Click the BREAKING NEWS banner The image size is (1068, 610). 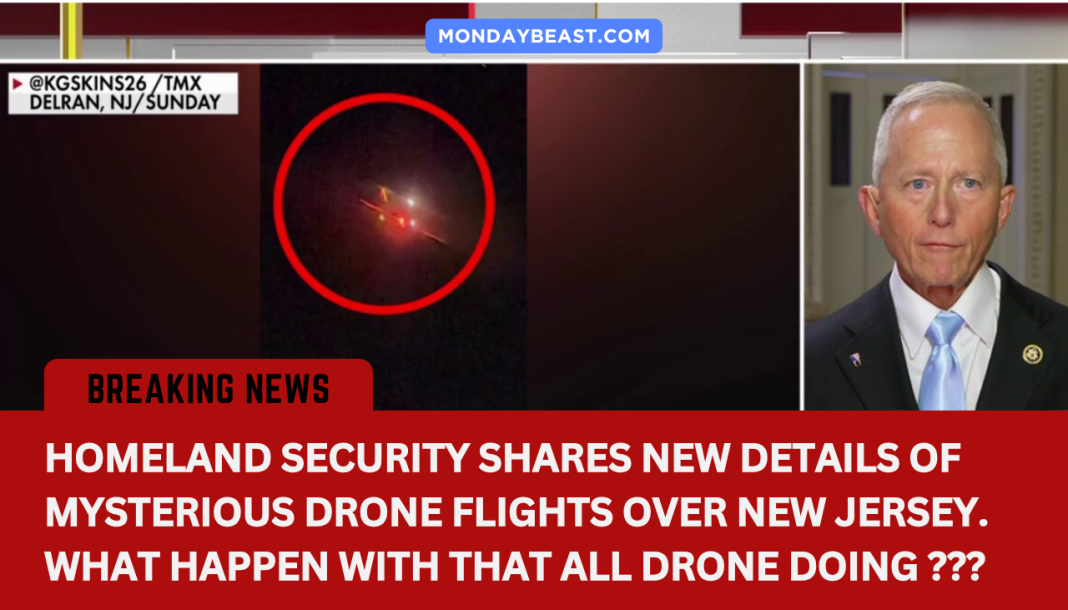tap(208, 386)
